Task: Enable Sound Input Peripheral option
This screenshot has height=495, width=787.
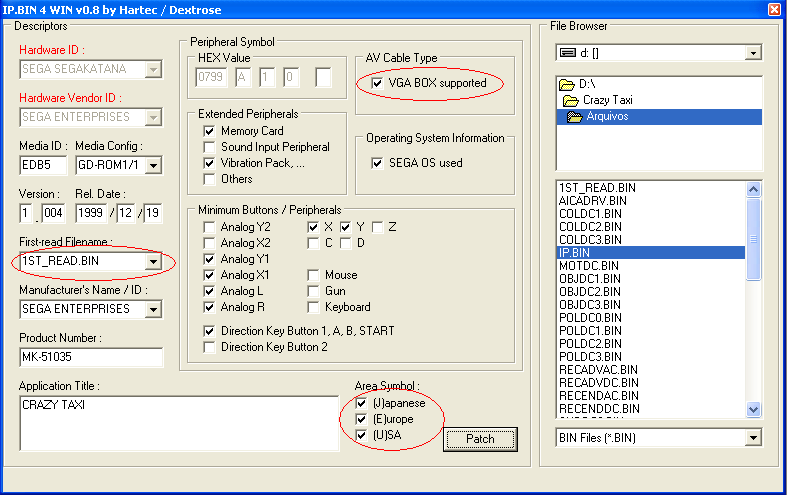Action: pos(209,147)
